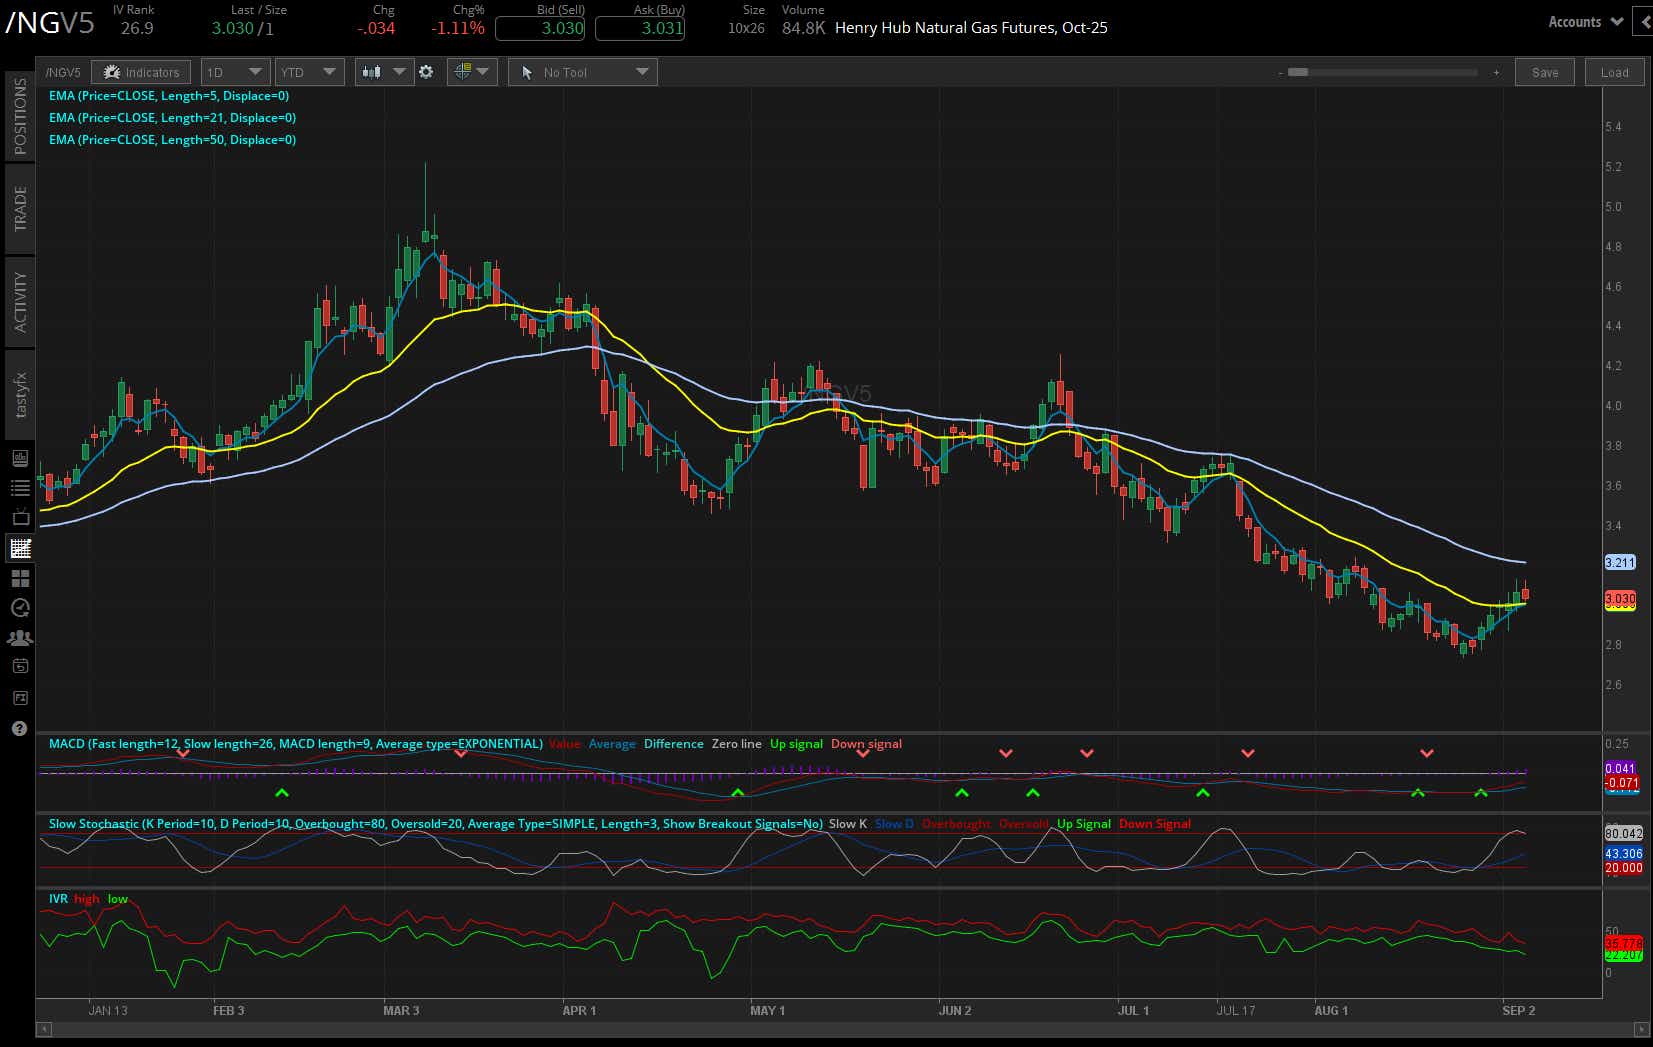Click the multi-grid layout sidebar icon
Screen dimensions: 1653x1047
click(19, 577)
